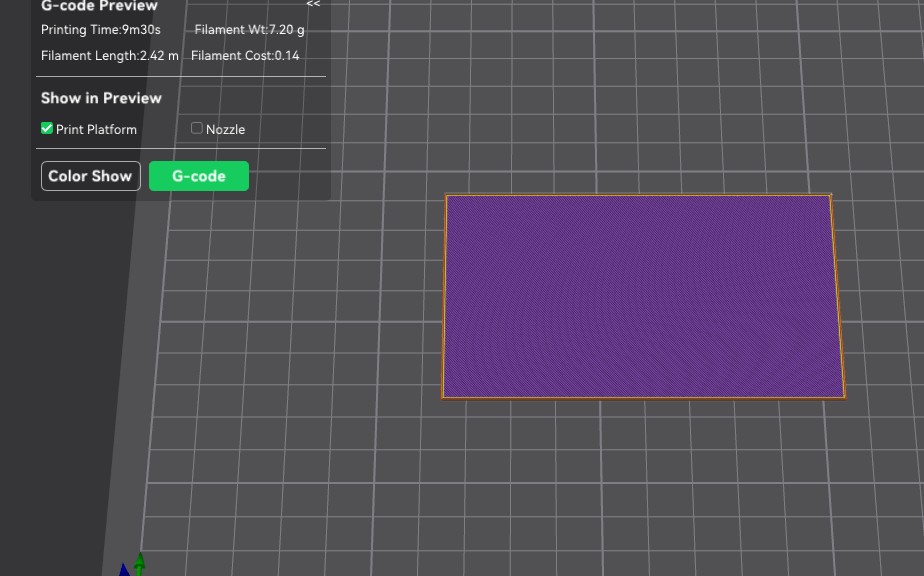
Task: Uncheck the Print Platform checkbox
Action: tap(47, 129)
